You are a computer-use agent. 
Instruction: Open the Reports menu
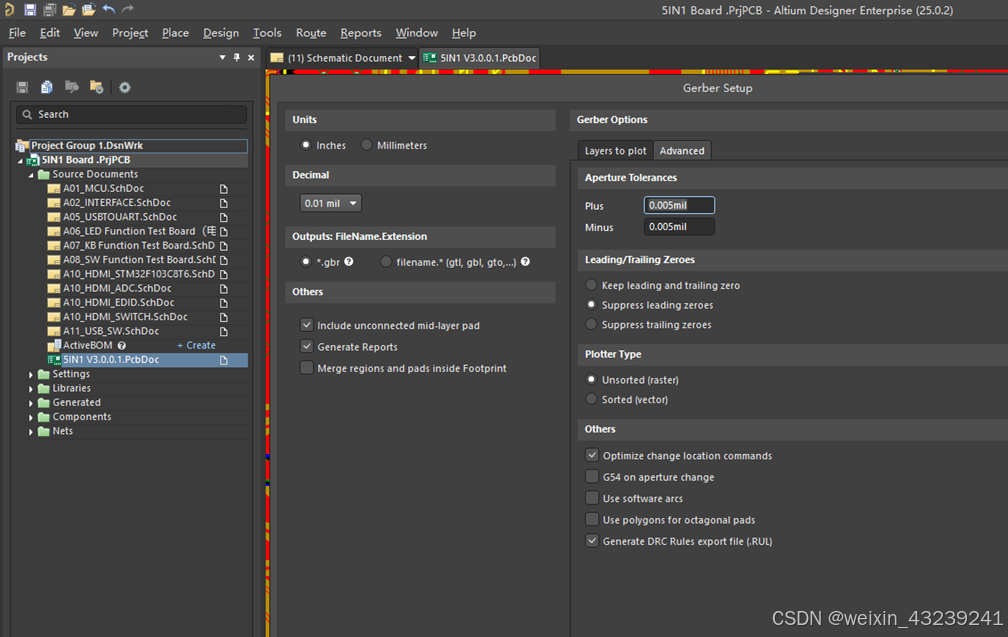(361, 33)
